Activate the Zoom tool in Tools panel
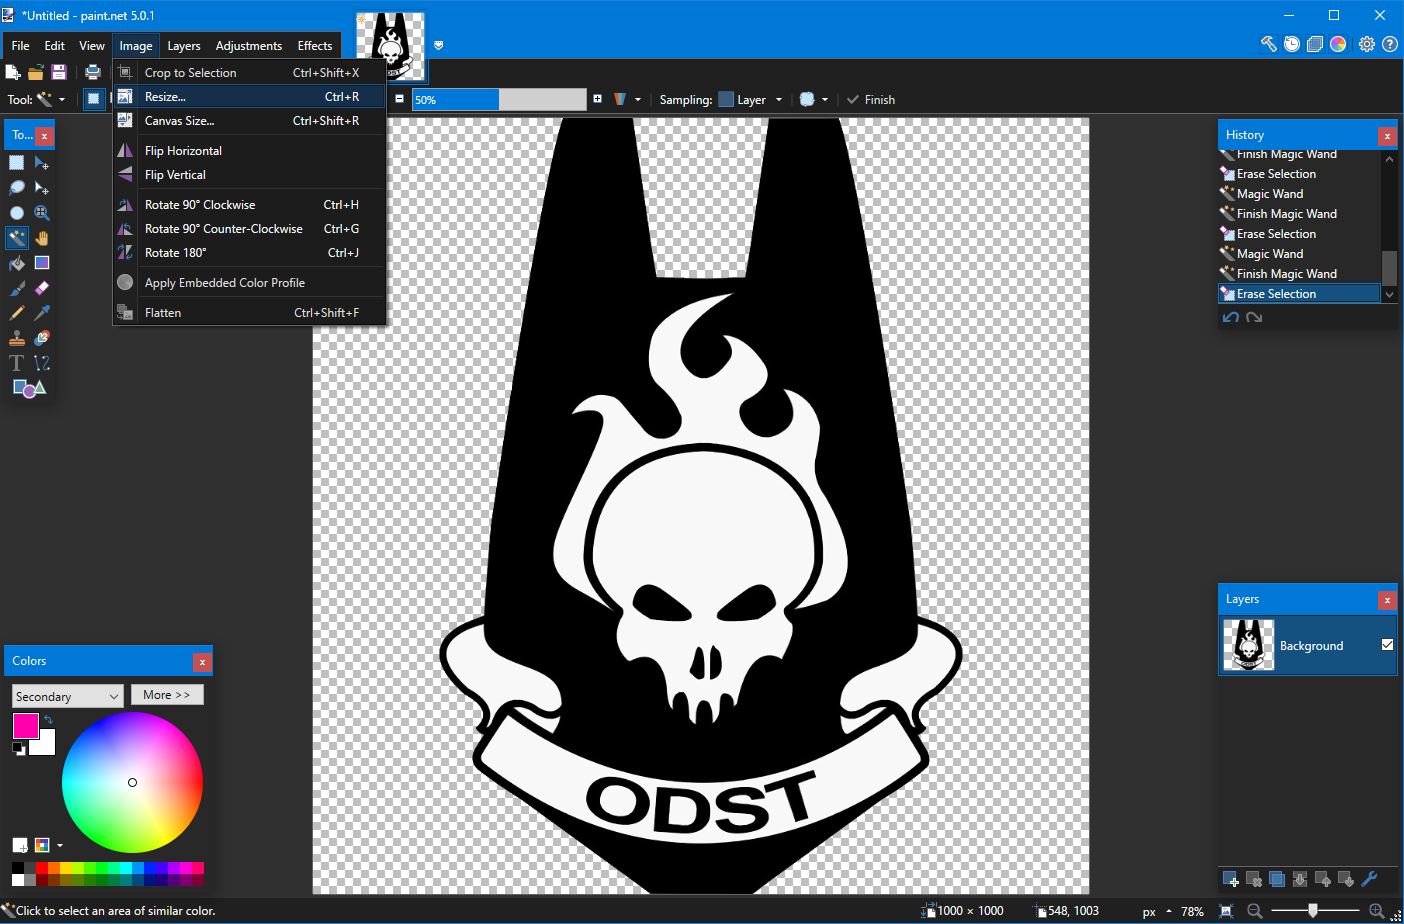Viewport: 1404px width, 924px height. pos(42,213)
